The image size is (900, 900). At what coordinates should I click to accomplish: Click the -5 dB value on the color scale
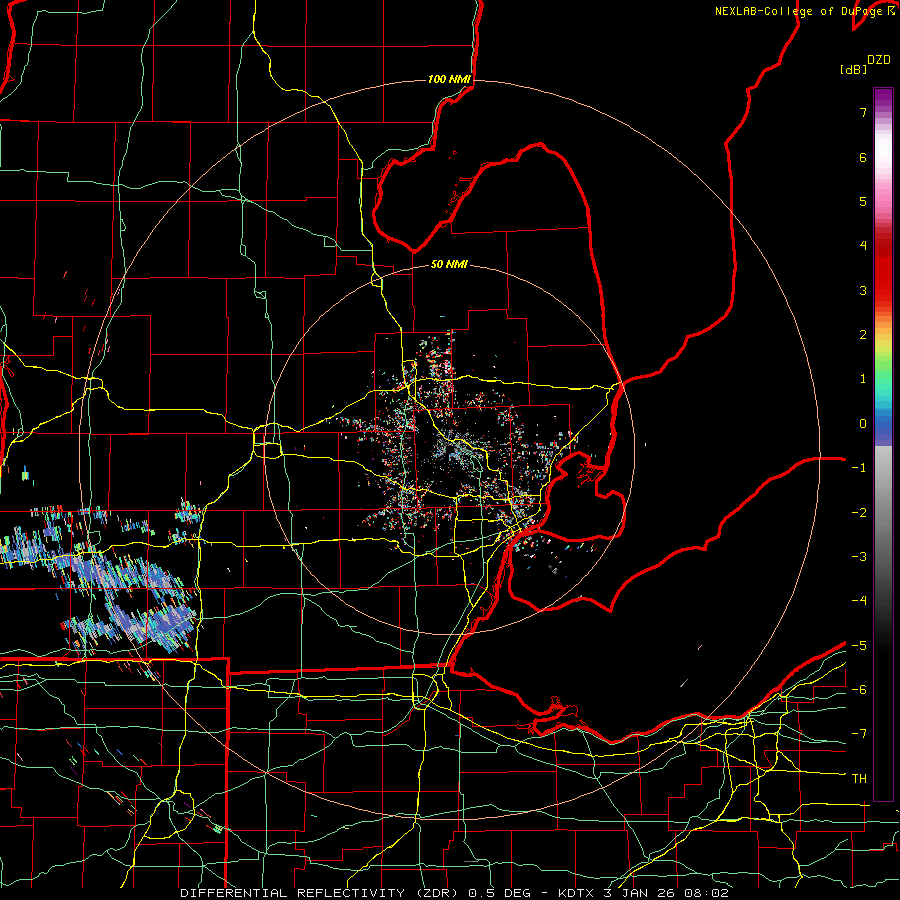pyautogui.click(x=859, y=646)
